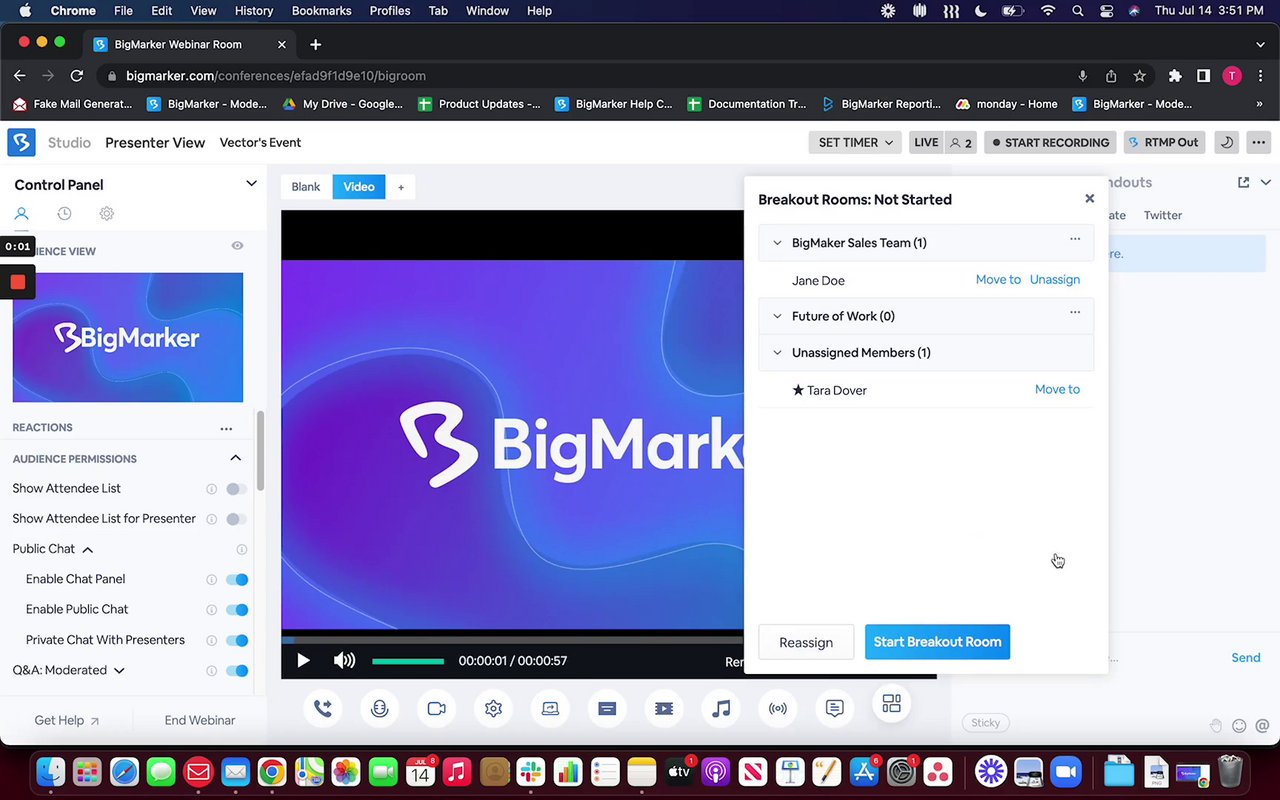This screenshot has width=1280, height=800.
Task: Toggle Audience View eye icon
Action: [237, 246]
